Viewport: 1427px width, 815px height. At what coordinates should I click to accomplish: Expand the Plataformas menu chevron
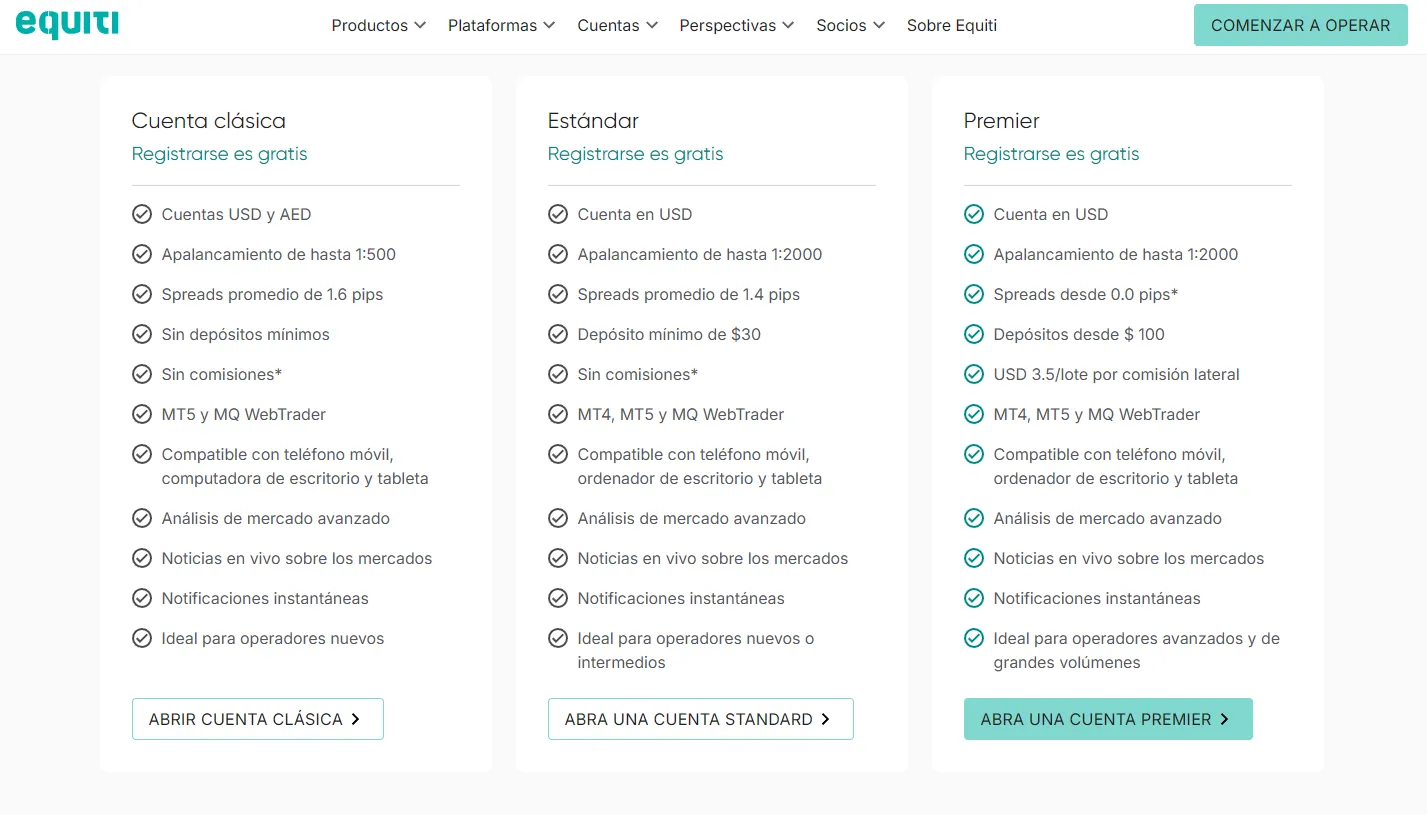point(549,26)
